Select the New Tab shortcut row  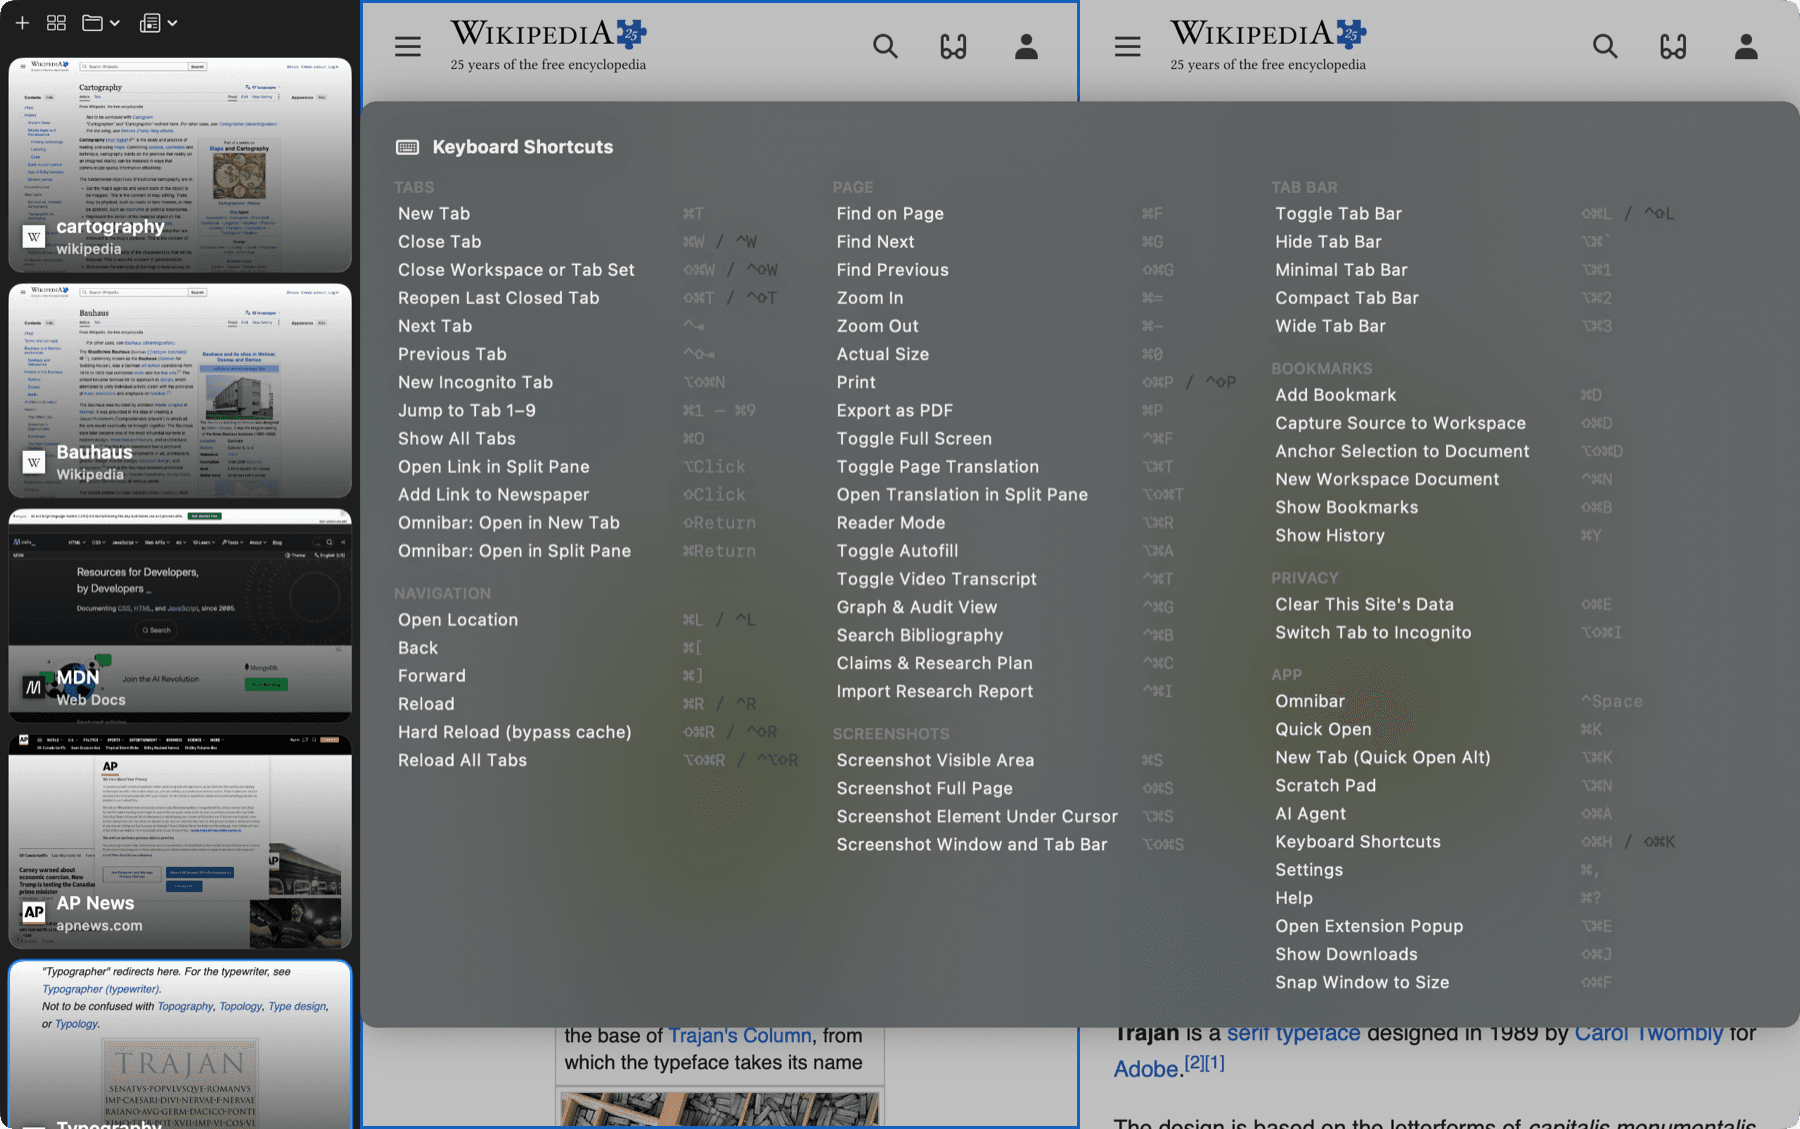pyautogui.click(x=597, y=213)
